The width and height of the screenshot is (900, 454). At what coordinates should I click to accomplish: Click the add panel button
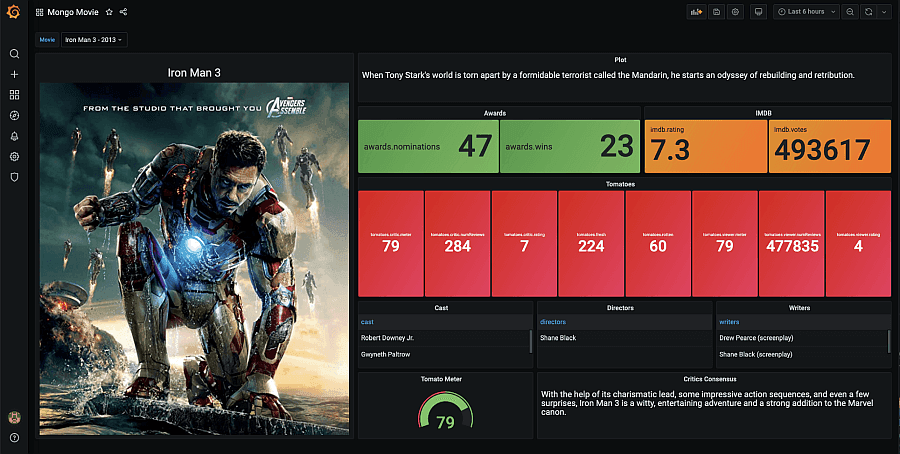click(x=696, y=12)
